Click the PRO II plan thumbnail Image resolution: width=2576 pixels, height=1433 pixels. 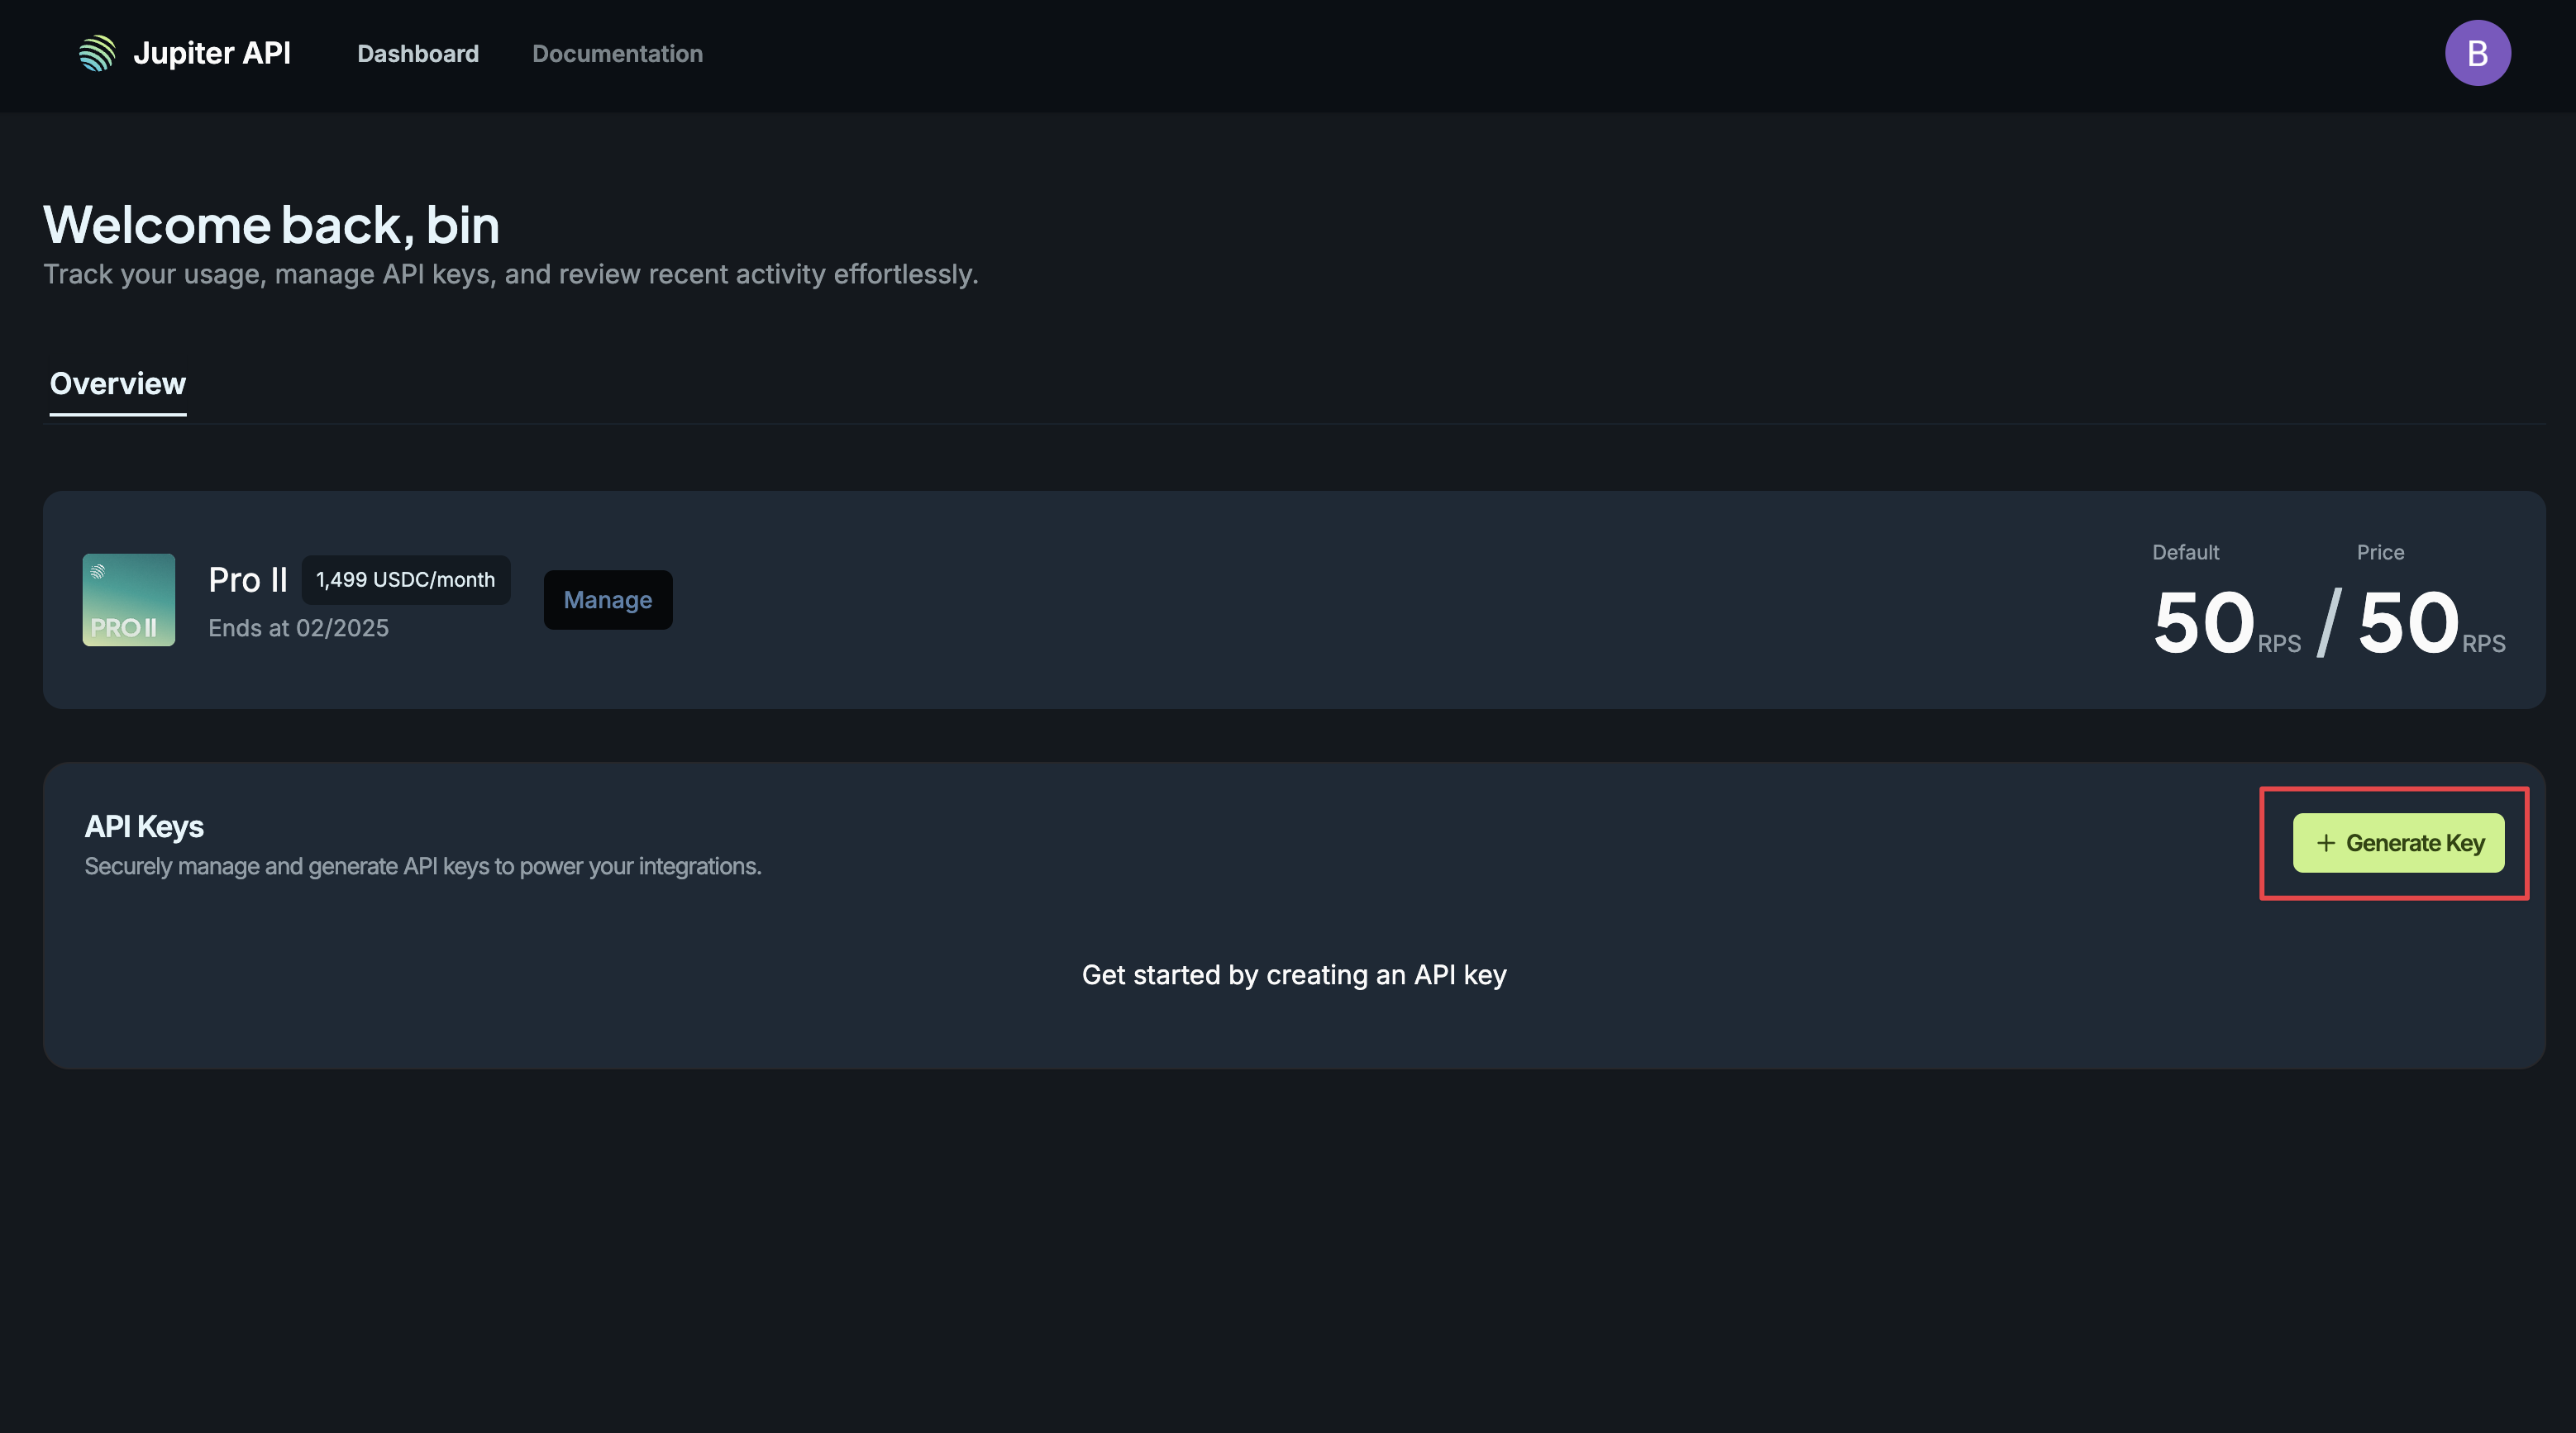[128, 600]
